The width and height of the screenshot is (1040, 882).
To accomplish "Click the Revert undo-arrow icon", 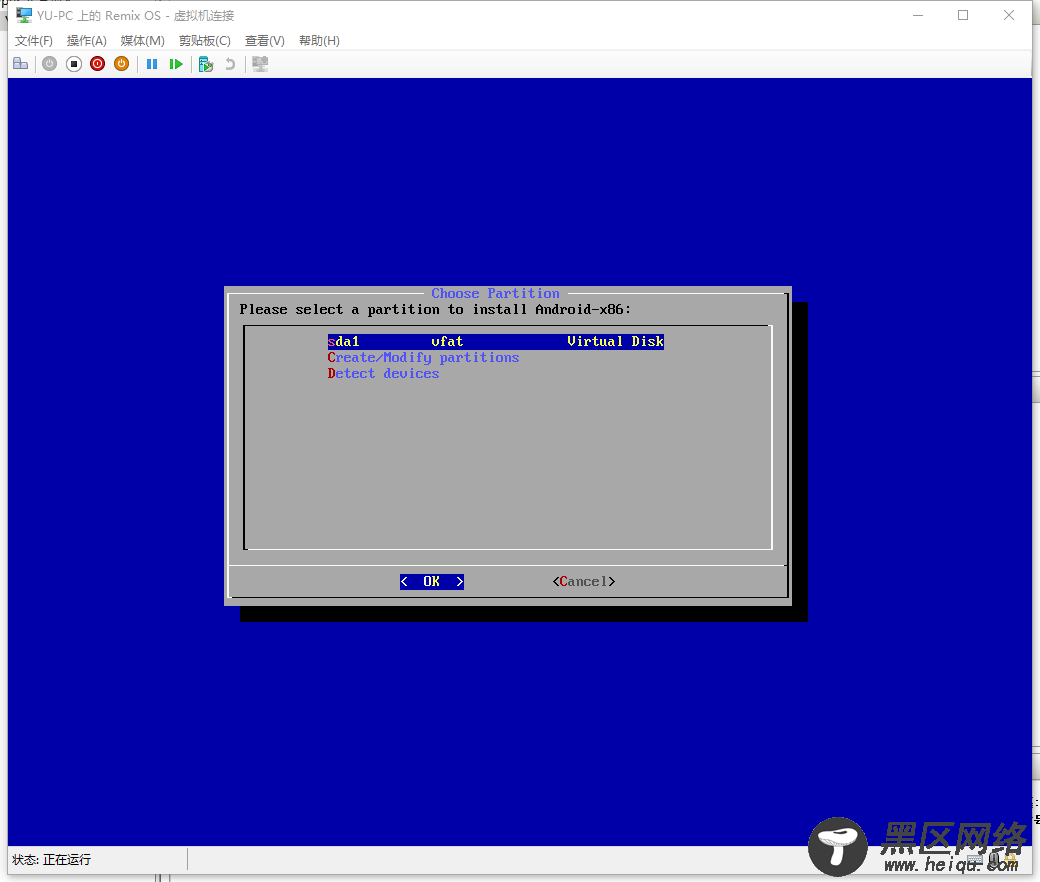I will pos(230,64).
